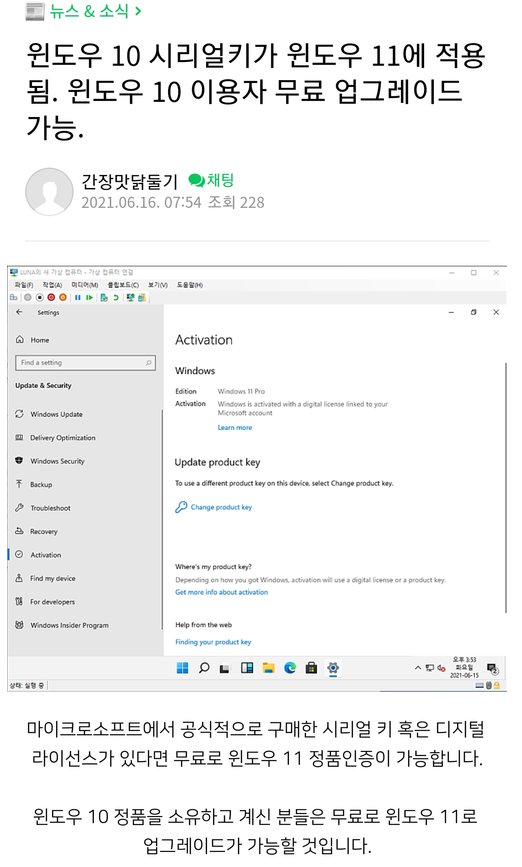Click the Enhanced Session toolbar icon
This screenshot has width=522, height=867.
click(130, 297)
